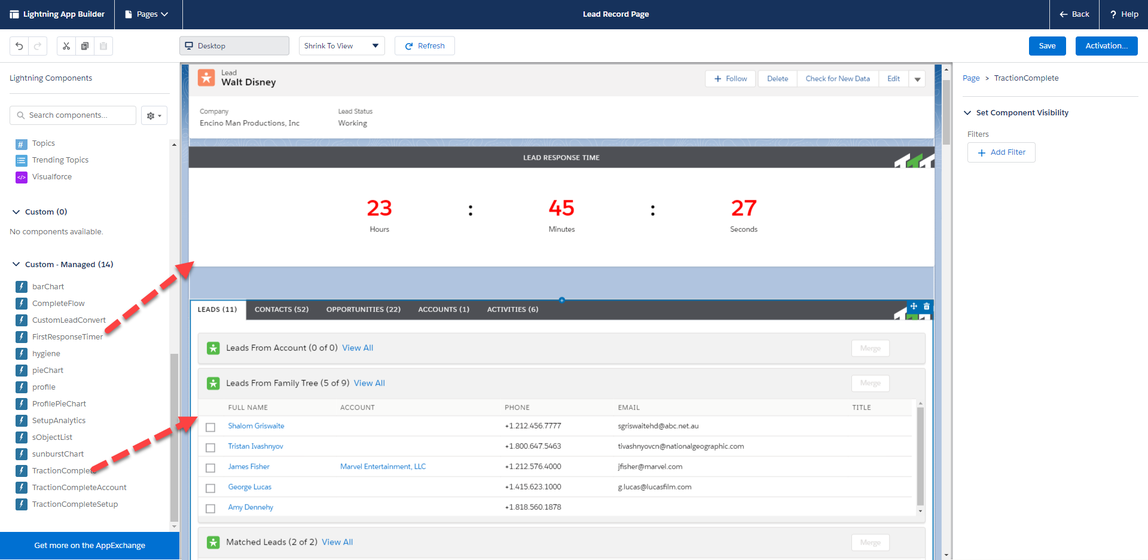Click the Copy icon in toolbar
Image resolution: width=1148 pixels, height=560 pixels.
click(85, 46)
